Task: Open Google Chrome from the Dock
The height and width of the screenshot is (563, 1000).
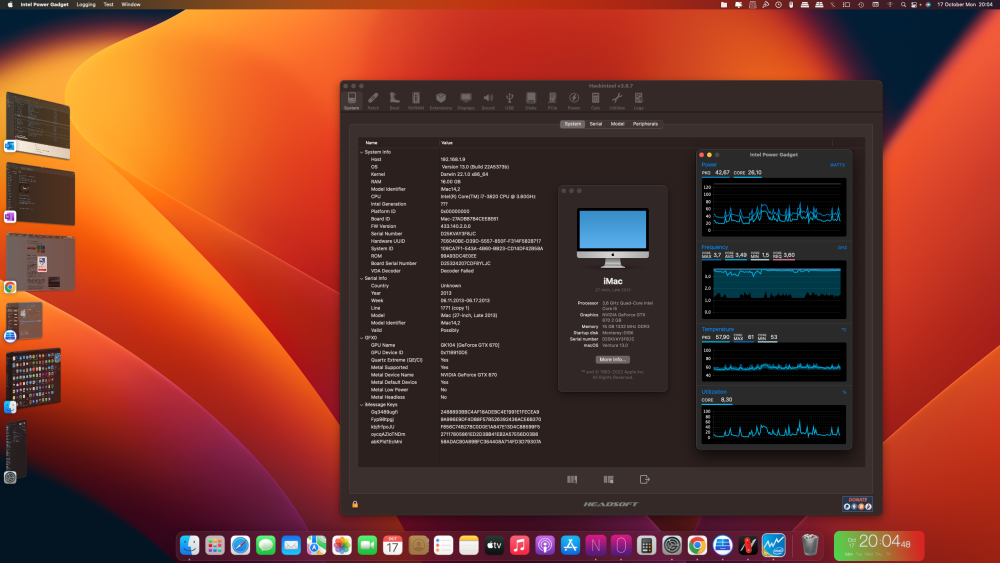Action: pyautogui.click(x=697, y=545)
